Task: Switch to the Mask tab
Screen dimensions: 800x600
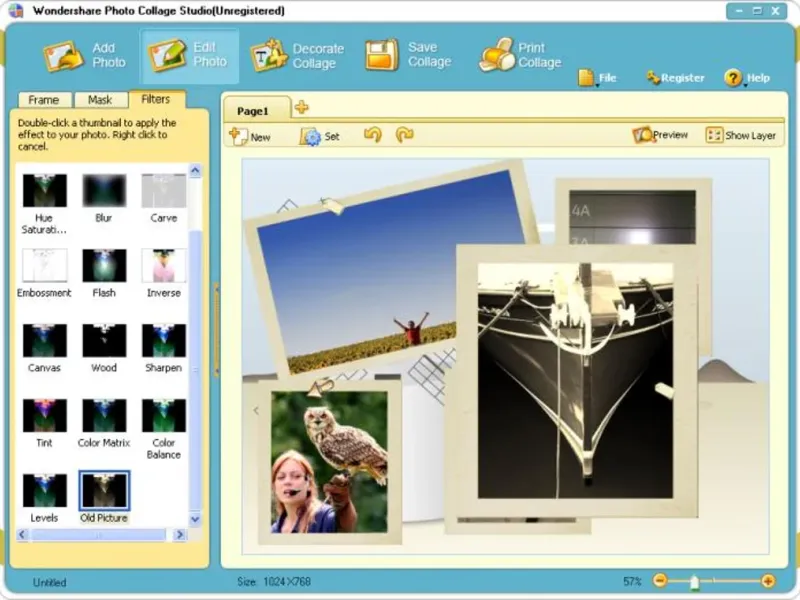Action: (x=100, y=99)
